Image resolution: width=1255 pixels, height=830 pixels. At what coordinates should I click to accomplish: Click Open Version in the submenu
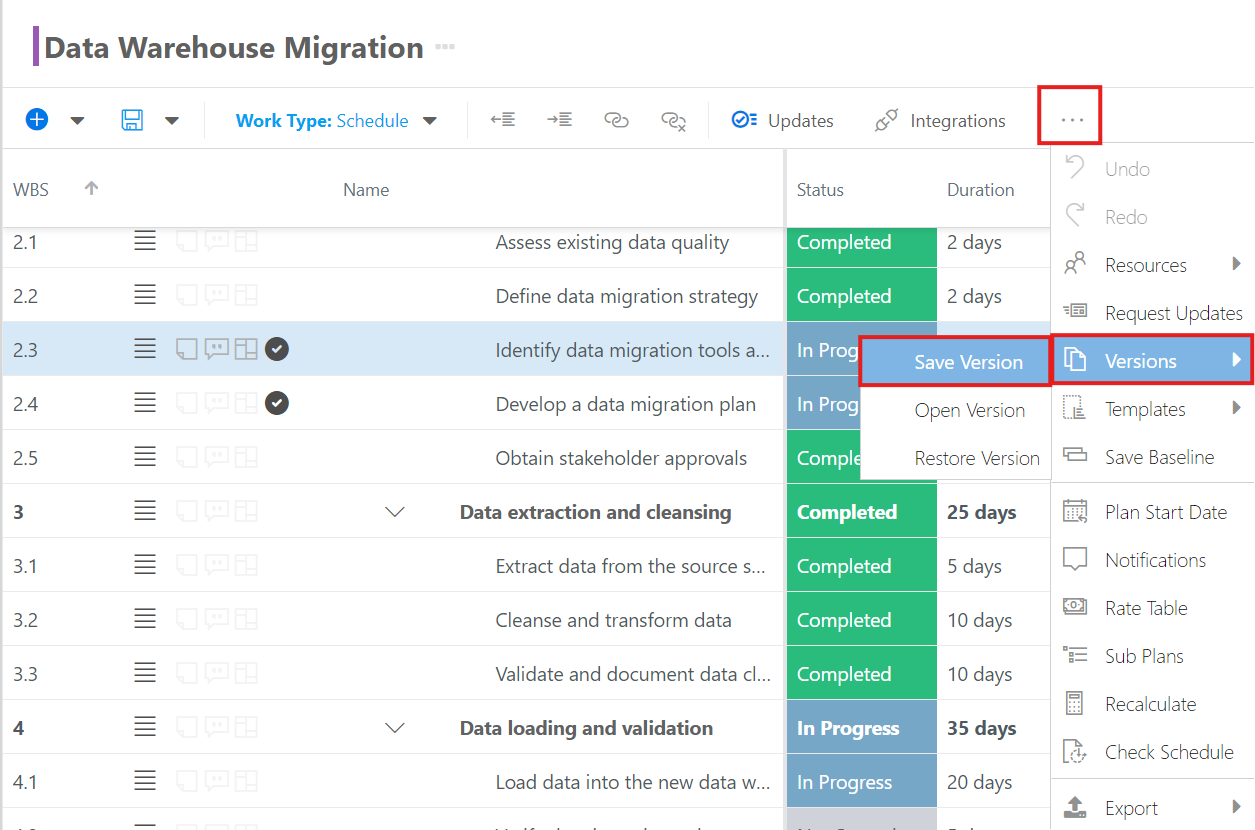click(x=955, y=410)
